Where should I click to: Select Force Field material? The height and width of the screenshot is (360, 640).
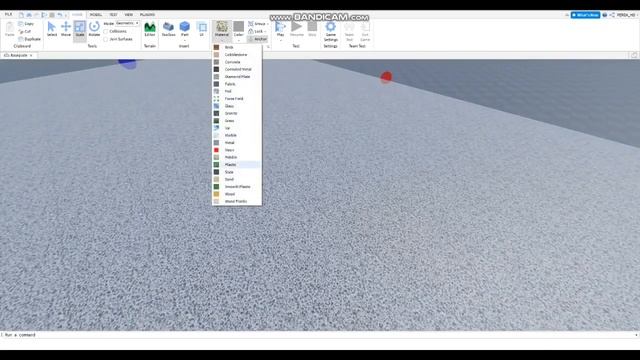(237, 99)
